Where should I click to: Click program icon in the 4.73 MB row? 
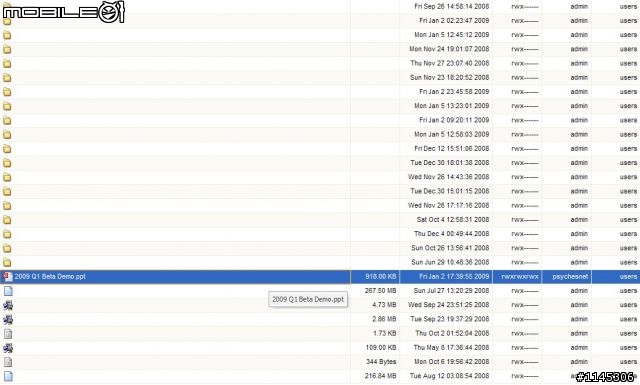pos(8,305)
